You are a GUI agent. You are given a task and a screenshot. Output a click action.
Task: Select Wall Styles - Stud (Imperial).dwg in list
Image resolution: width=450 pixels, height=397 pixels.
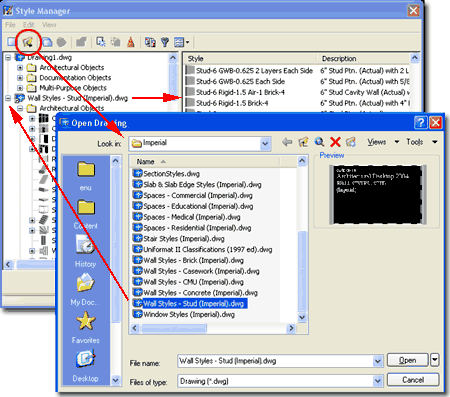click(190, 304)
